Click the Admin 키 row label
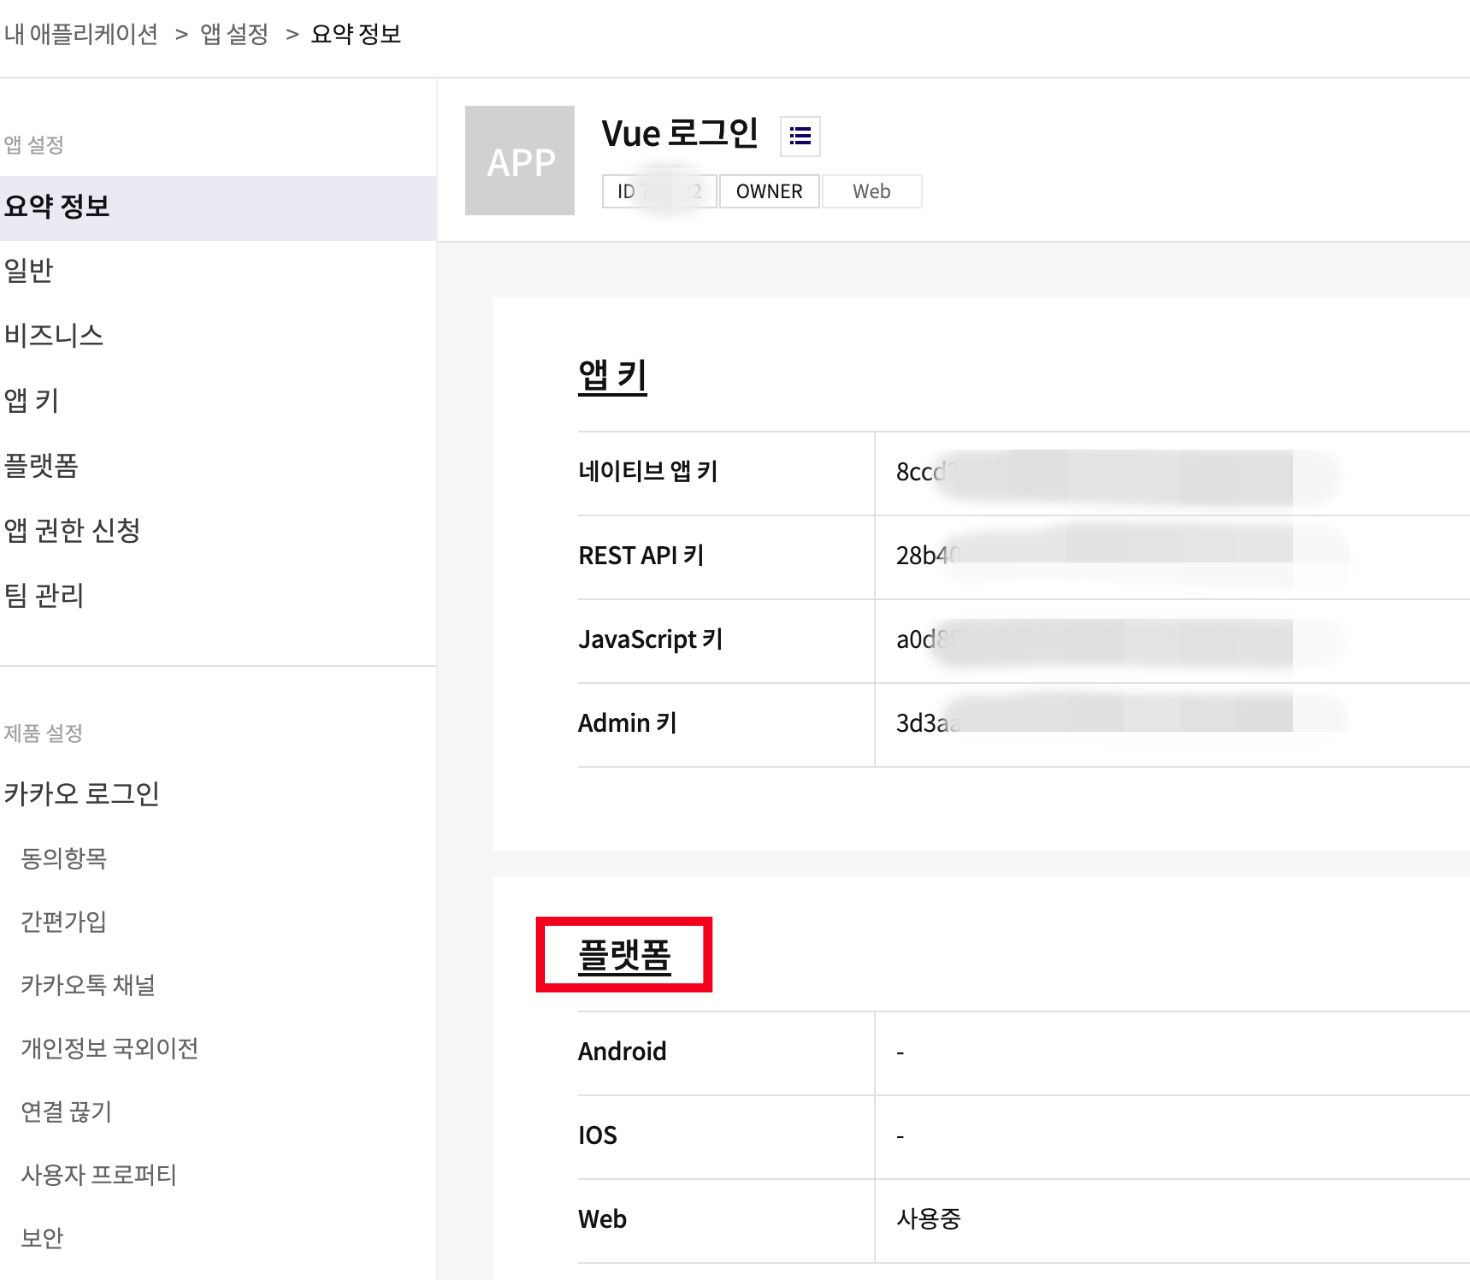 click(627, 723)
